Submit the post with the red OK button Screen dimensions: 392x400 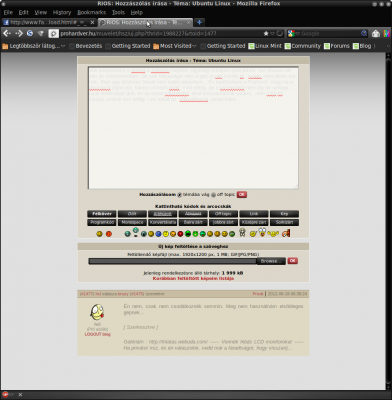pyautogui.click(x=242, y=195)
